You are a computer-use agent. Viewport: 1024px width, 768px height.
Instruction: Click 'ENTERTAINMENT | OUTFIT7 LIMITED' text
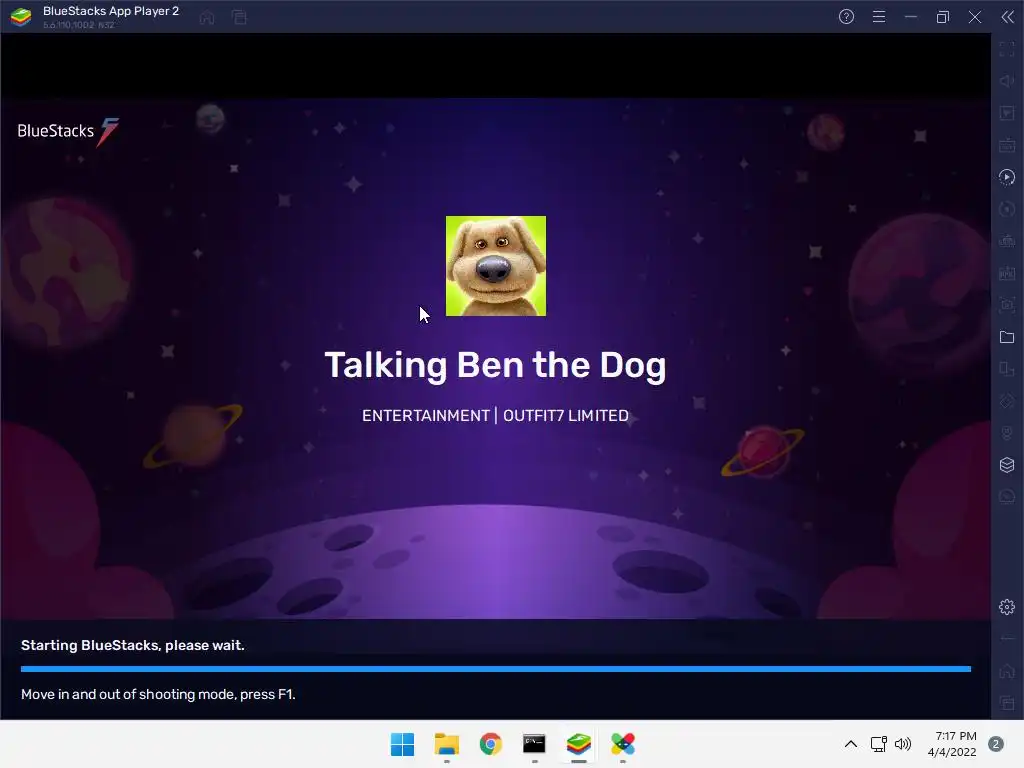[x=495, y=415]
